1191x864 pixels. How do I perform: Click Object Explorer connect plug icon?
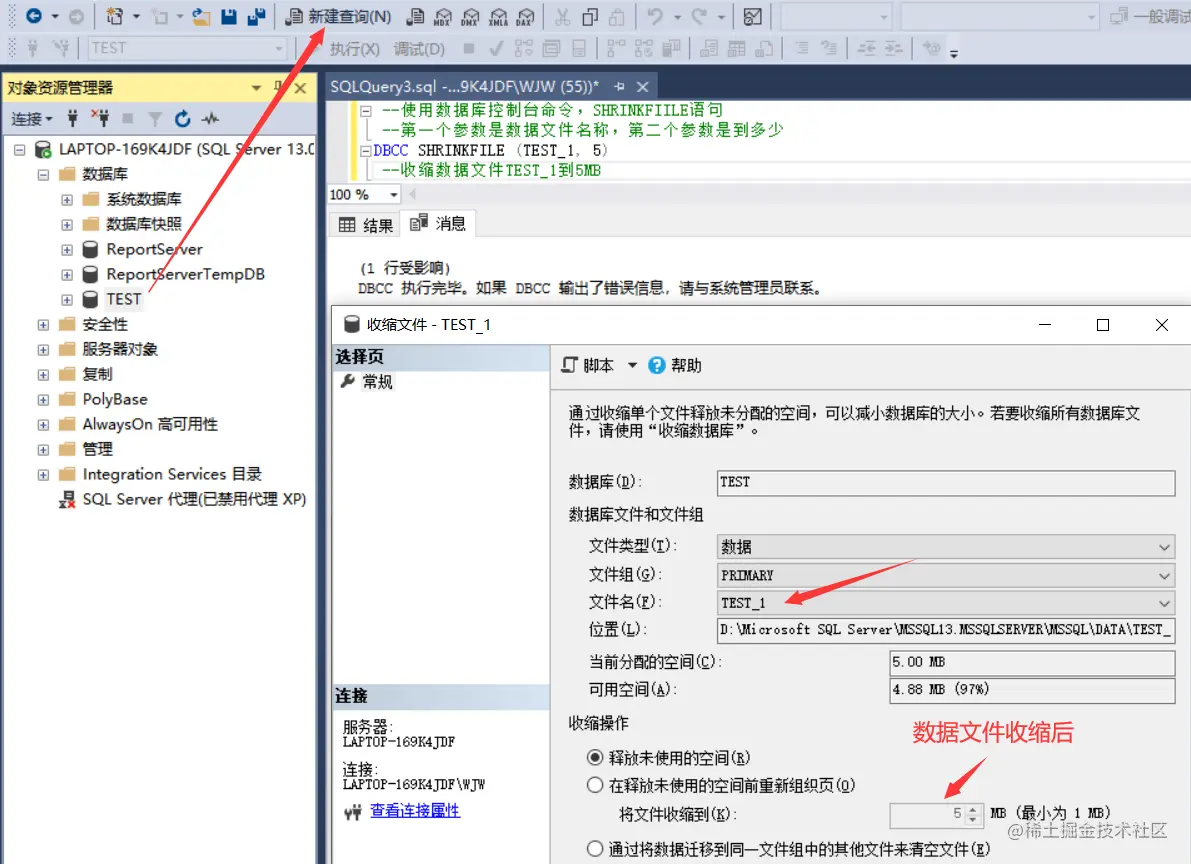[x=73, y=119]
